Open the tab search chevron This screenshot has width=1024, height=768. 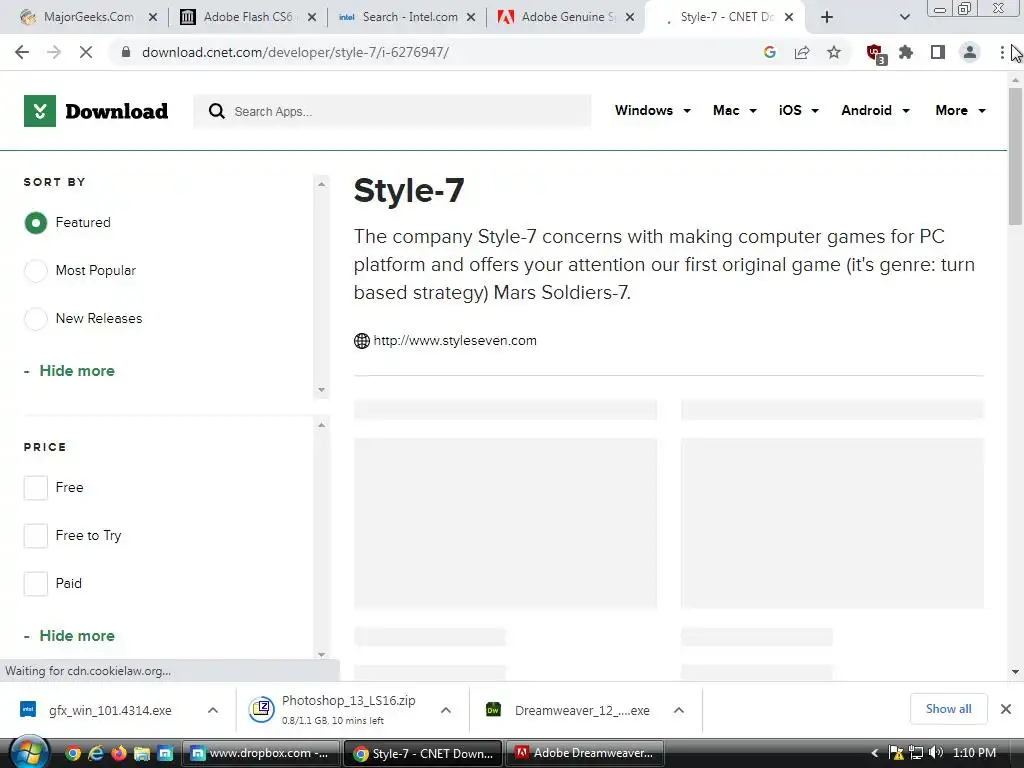coord(904,18)
